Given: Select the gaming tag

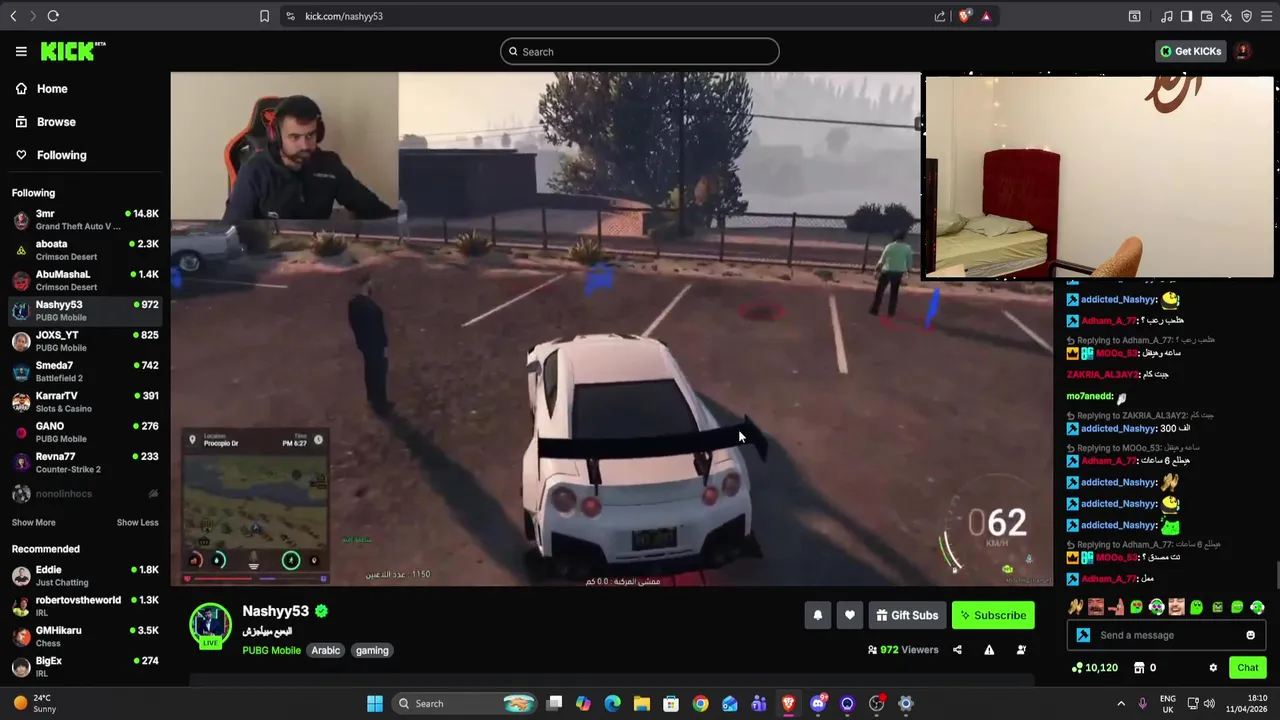Looking at the screenshot, I should pos(372,650).
